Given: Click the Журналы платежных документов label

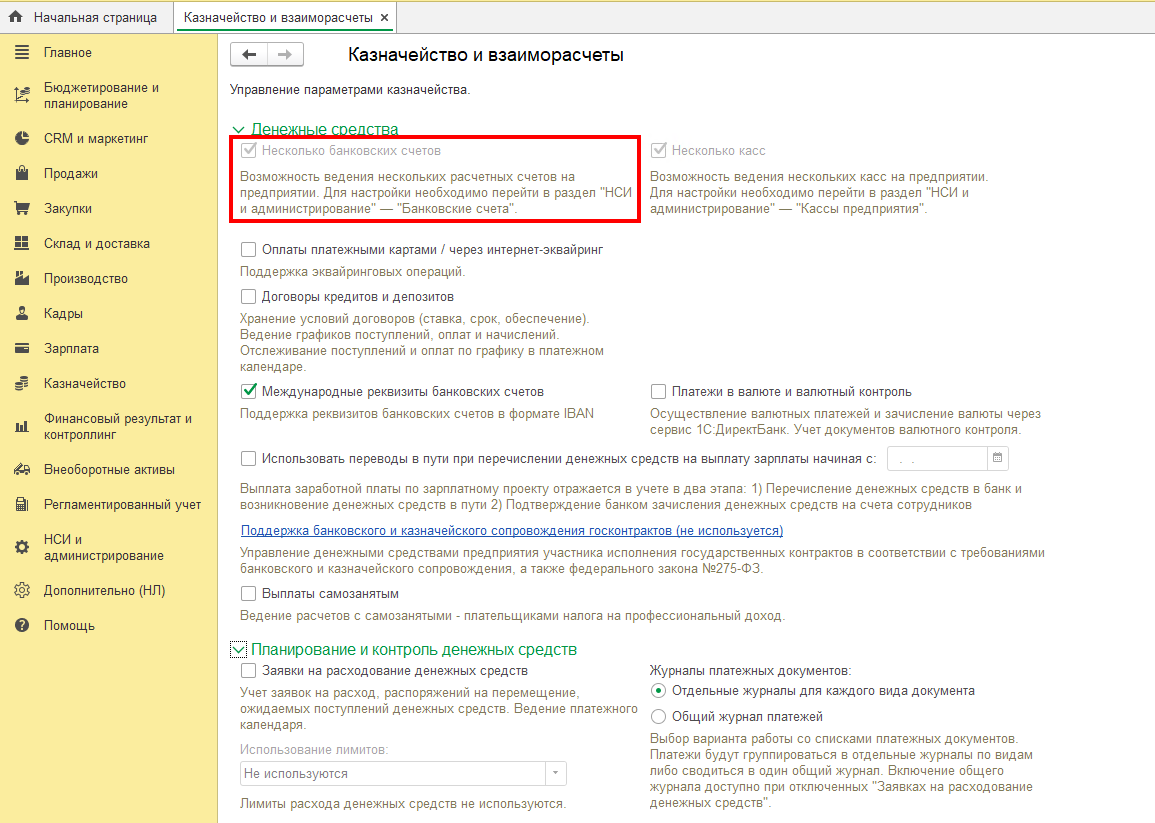Looking at the screenshot, I should [751, 670].
